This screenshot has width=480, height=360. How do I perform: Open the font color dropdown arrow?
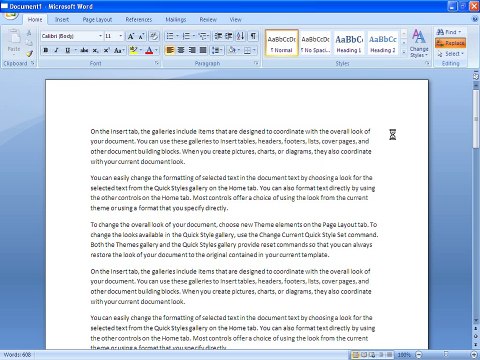[x=156, y=50]
